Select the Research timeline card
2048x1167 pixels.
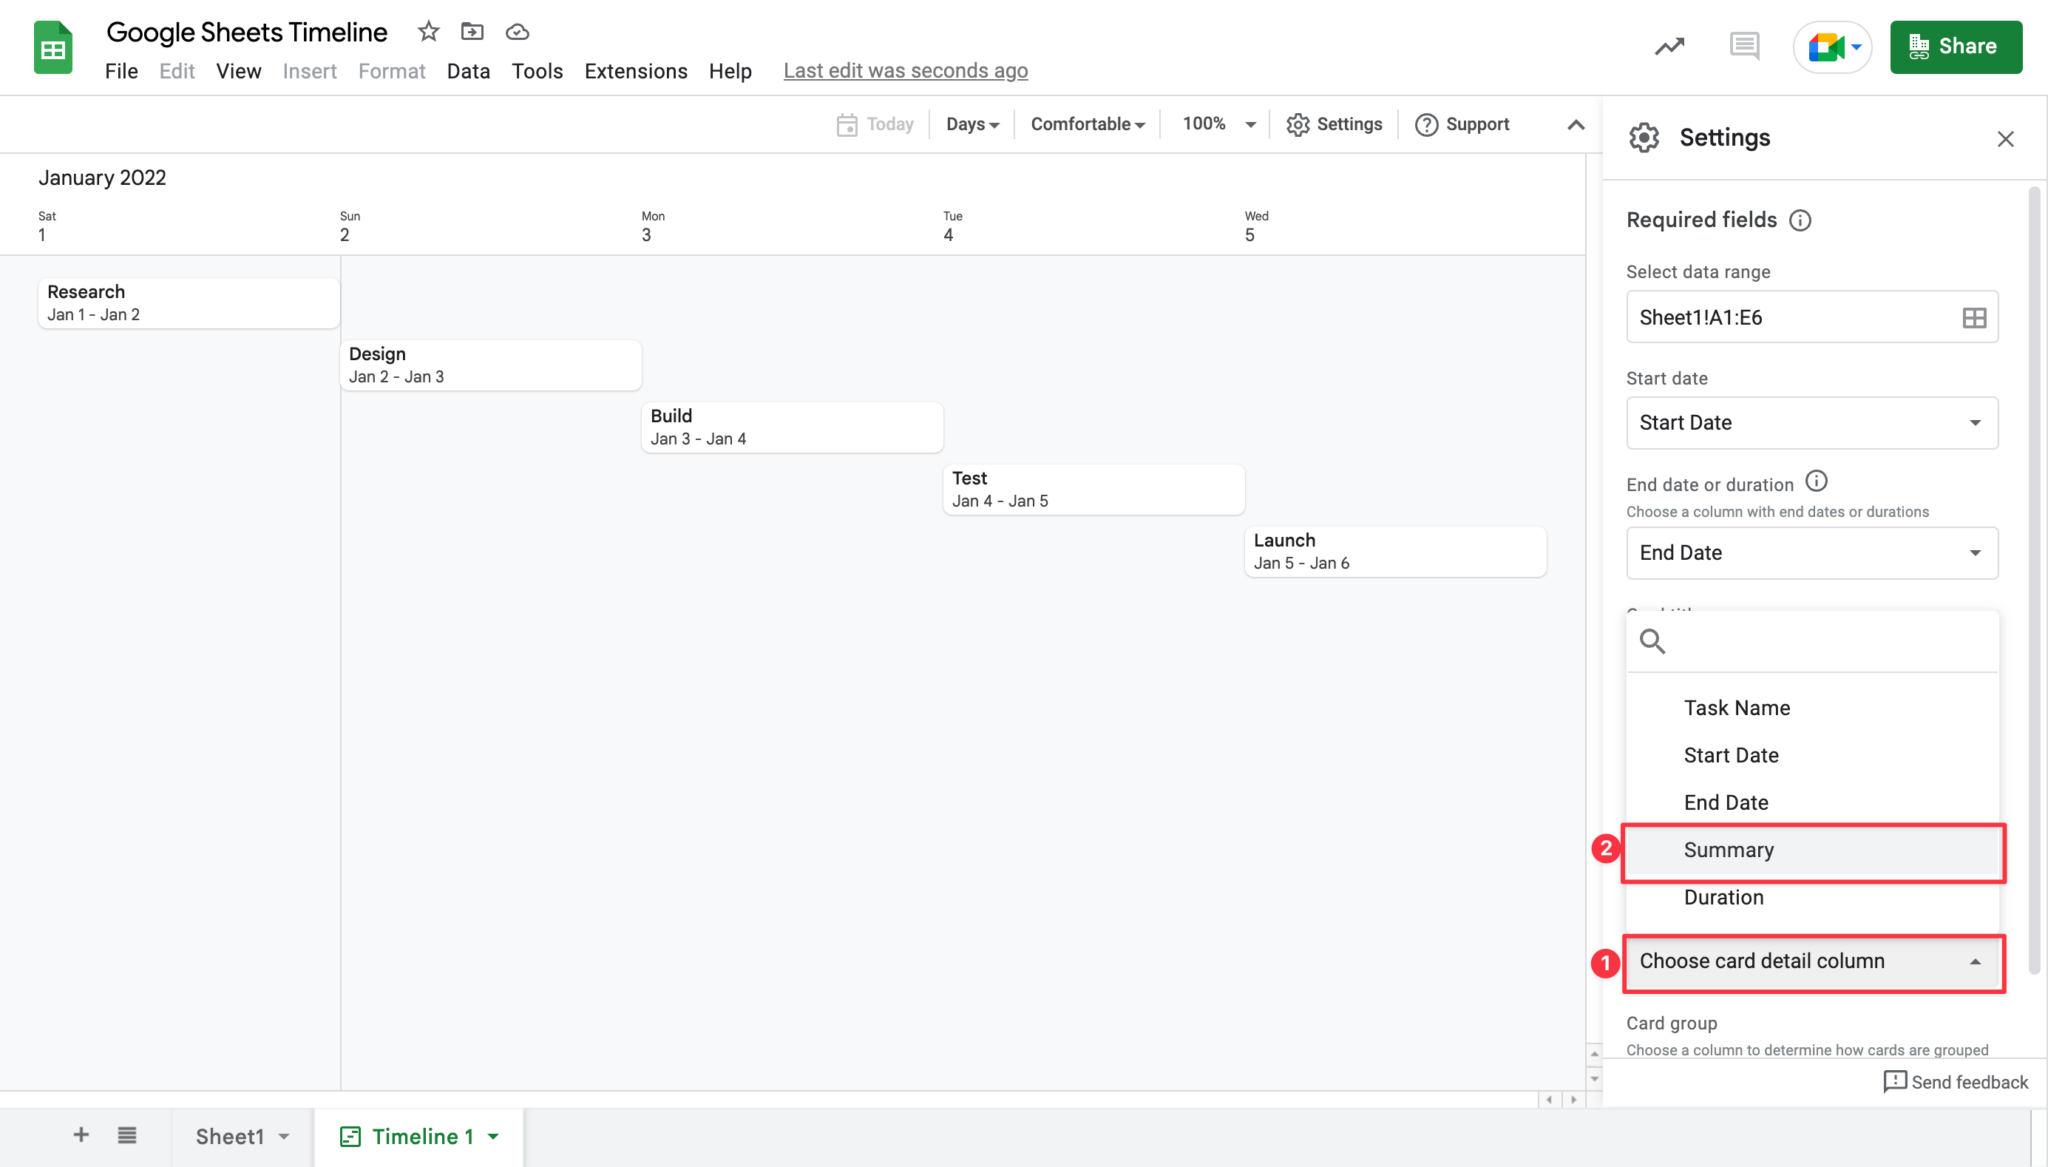point(189,303)
